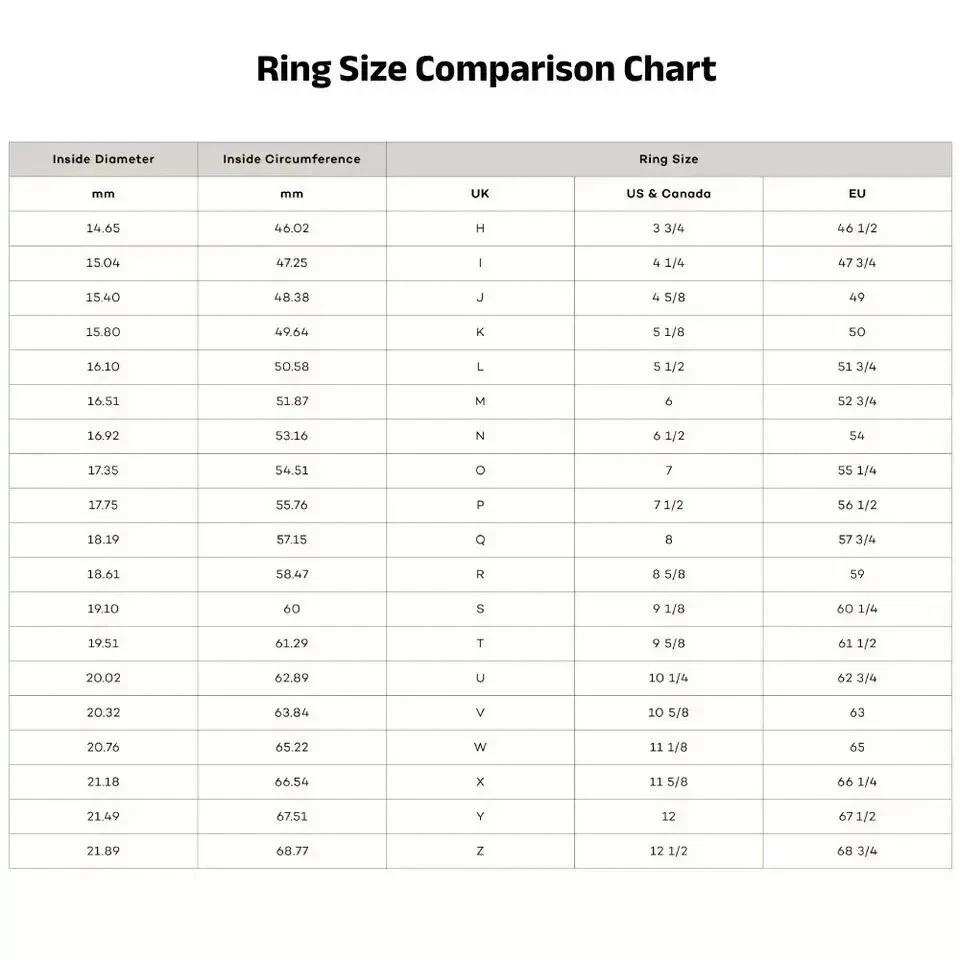Select the Inside Diameter column header
The width and height of the screenshot is (960, 960).
(x=103, y=159)
